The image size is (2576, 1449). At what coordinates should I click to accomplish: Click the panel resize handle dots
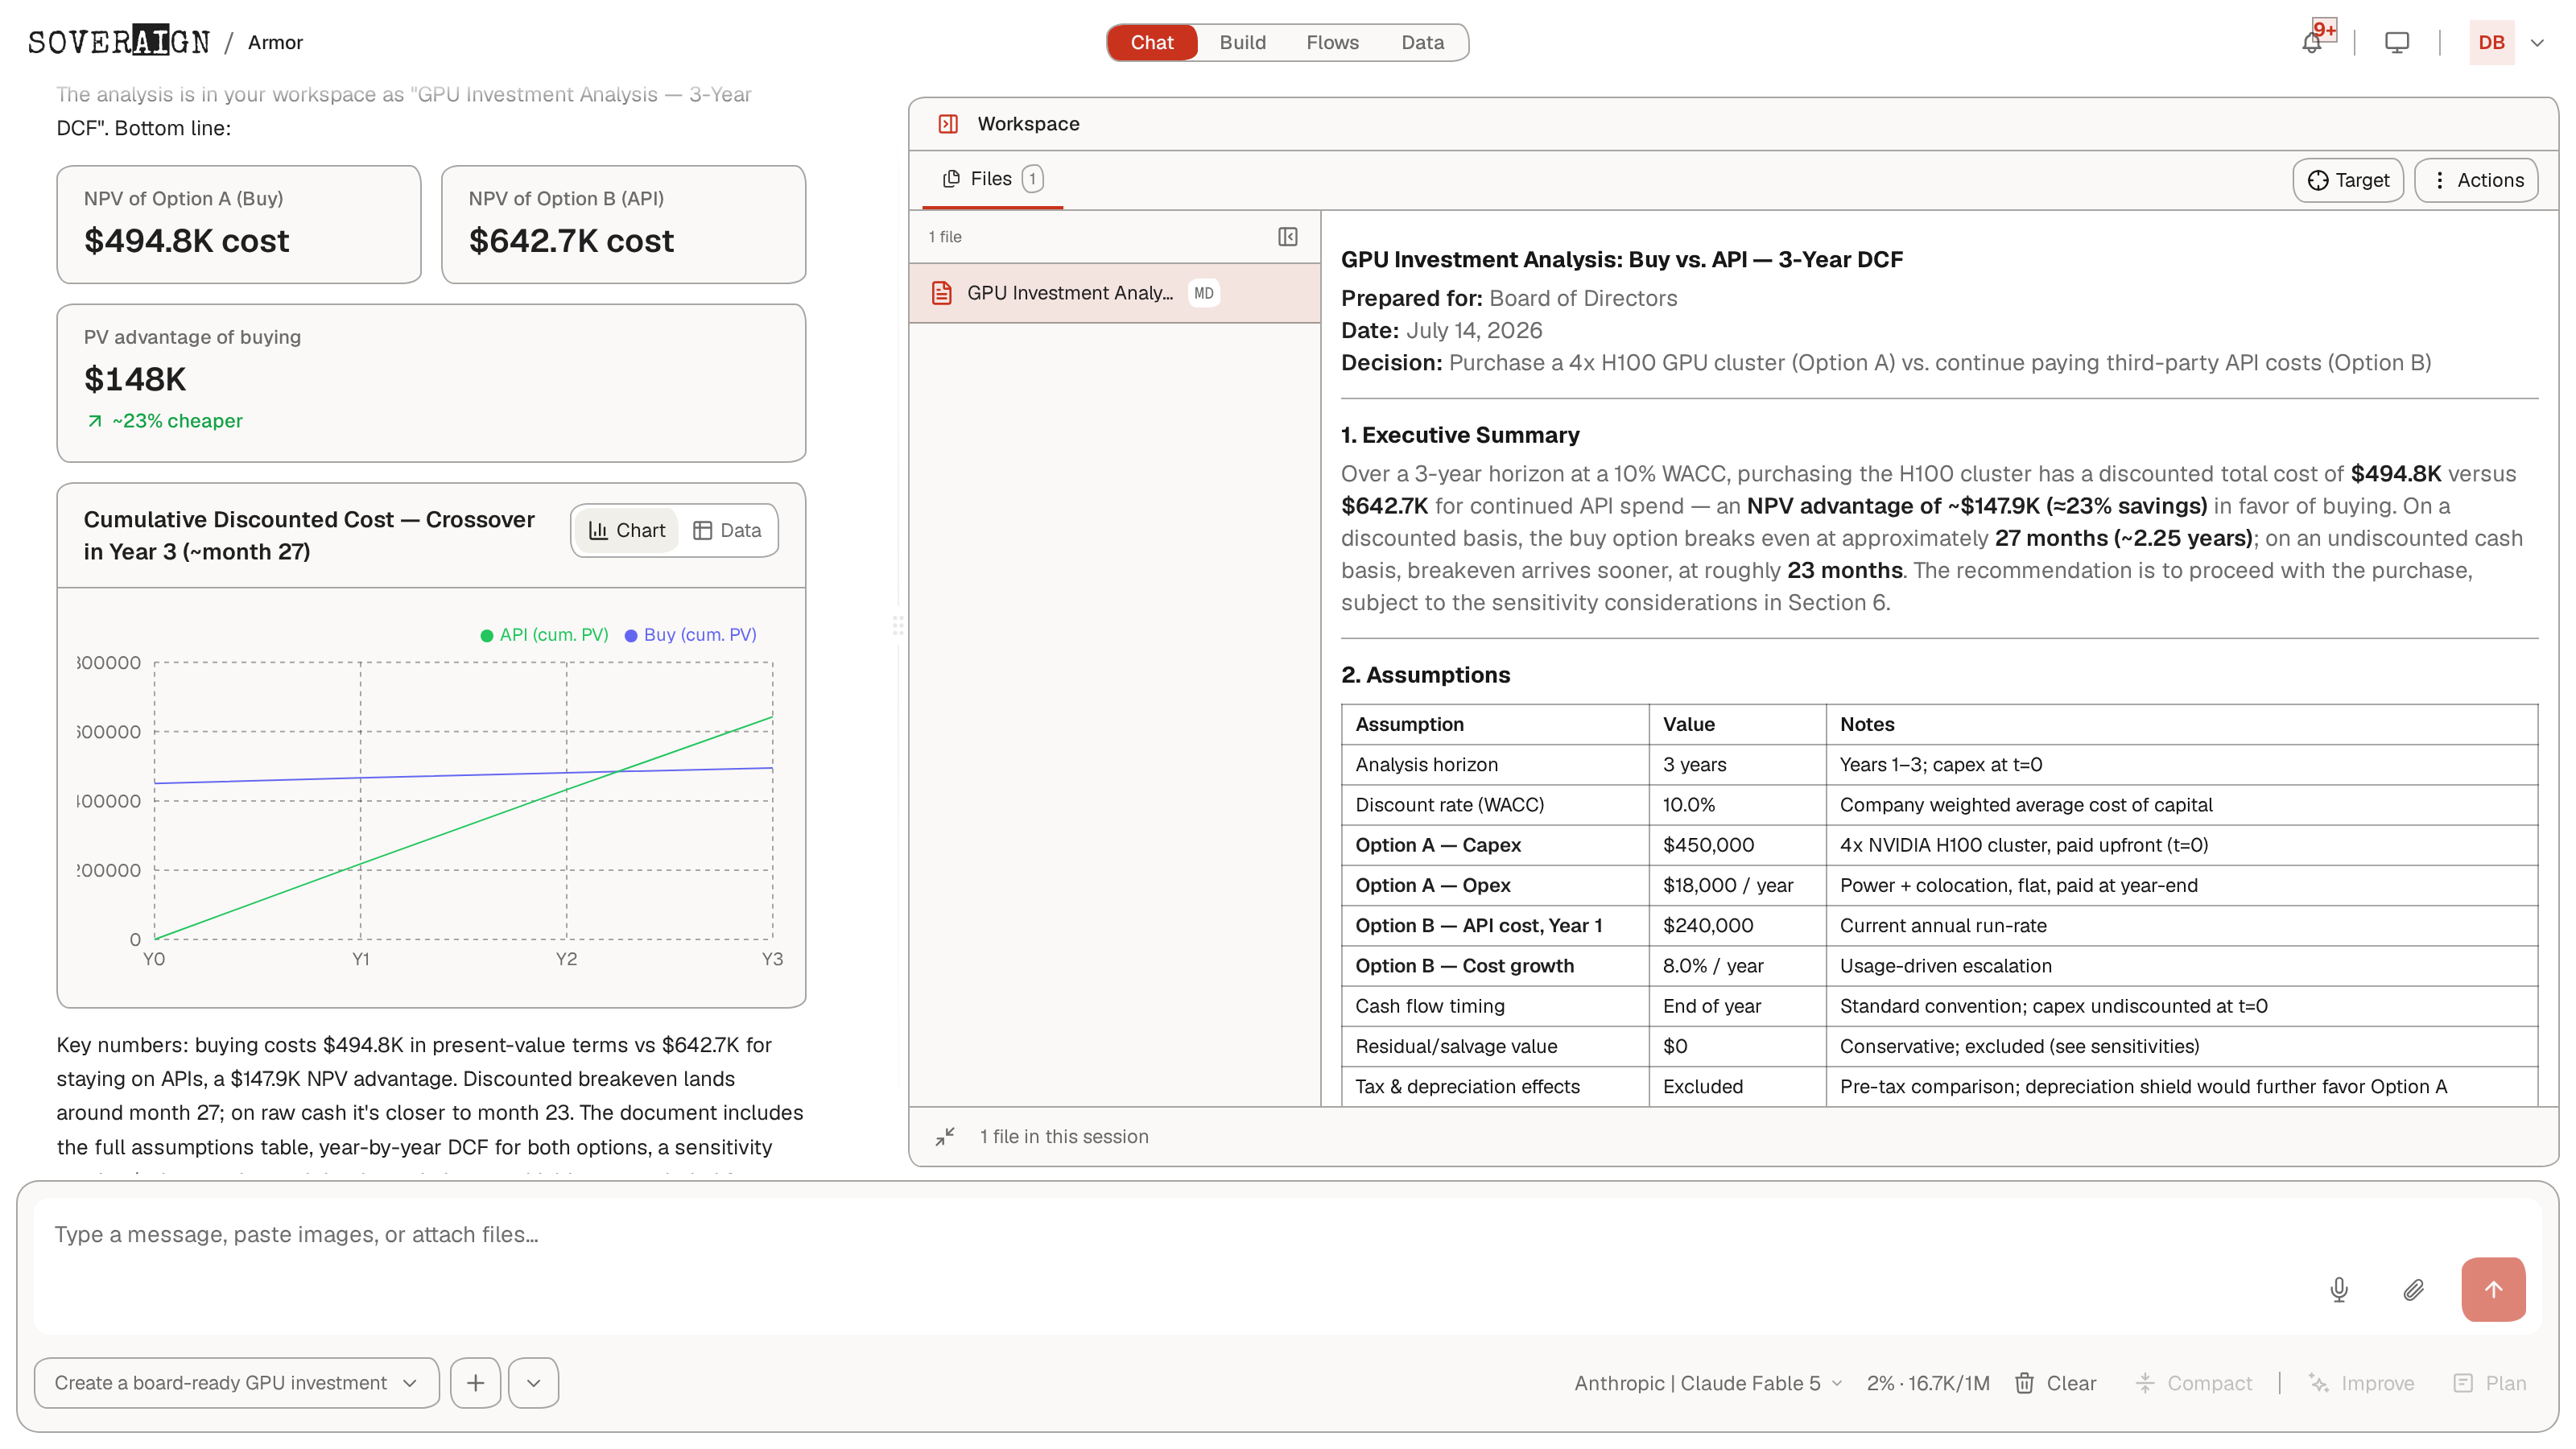pyautogui.click(x=898, y=626)
